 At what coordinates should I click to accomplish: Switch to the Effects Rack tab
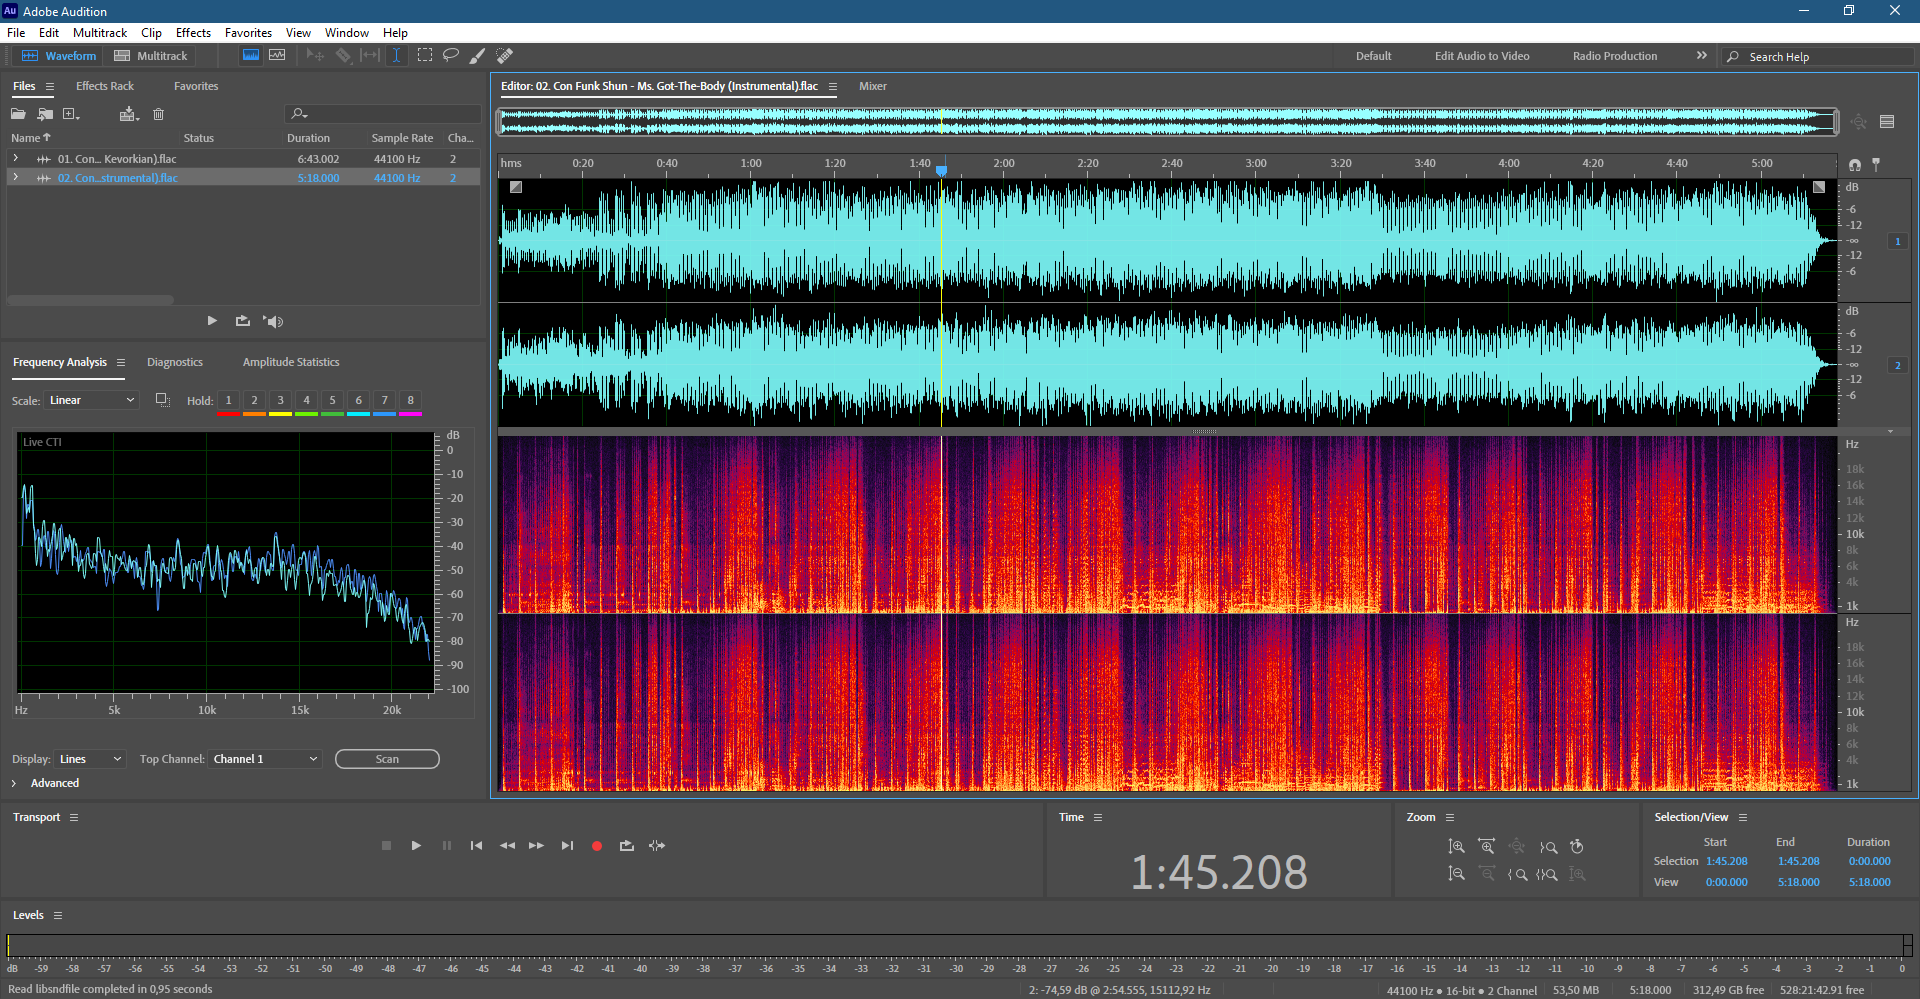point(104,86)
